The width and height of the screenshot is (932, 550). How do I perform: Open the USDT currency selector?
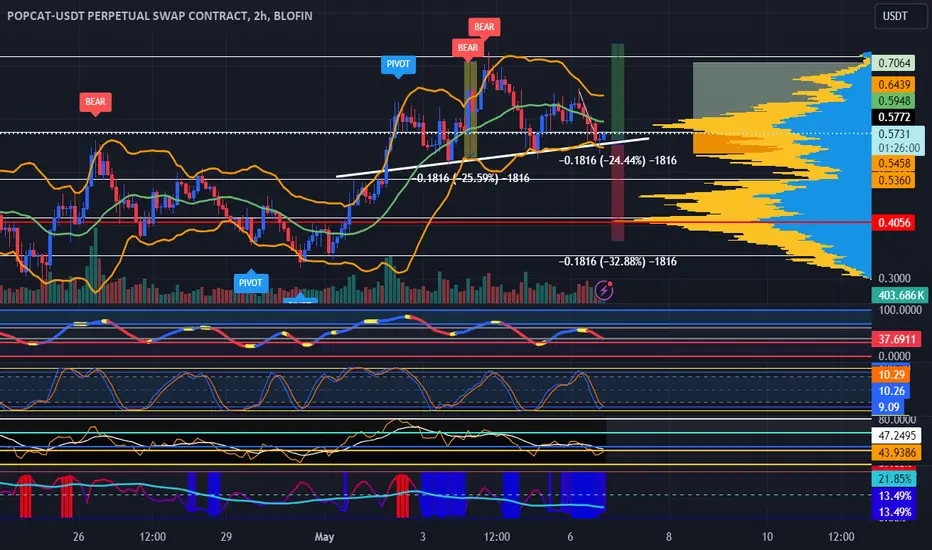(900, 16)
